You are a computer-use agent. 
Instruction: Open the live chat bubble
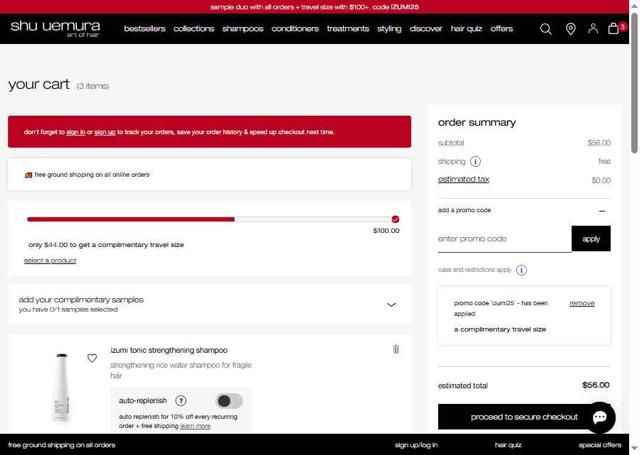(x=600, y=417)
